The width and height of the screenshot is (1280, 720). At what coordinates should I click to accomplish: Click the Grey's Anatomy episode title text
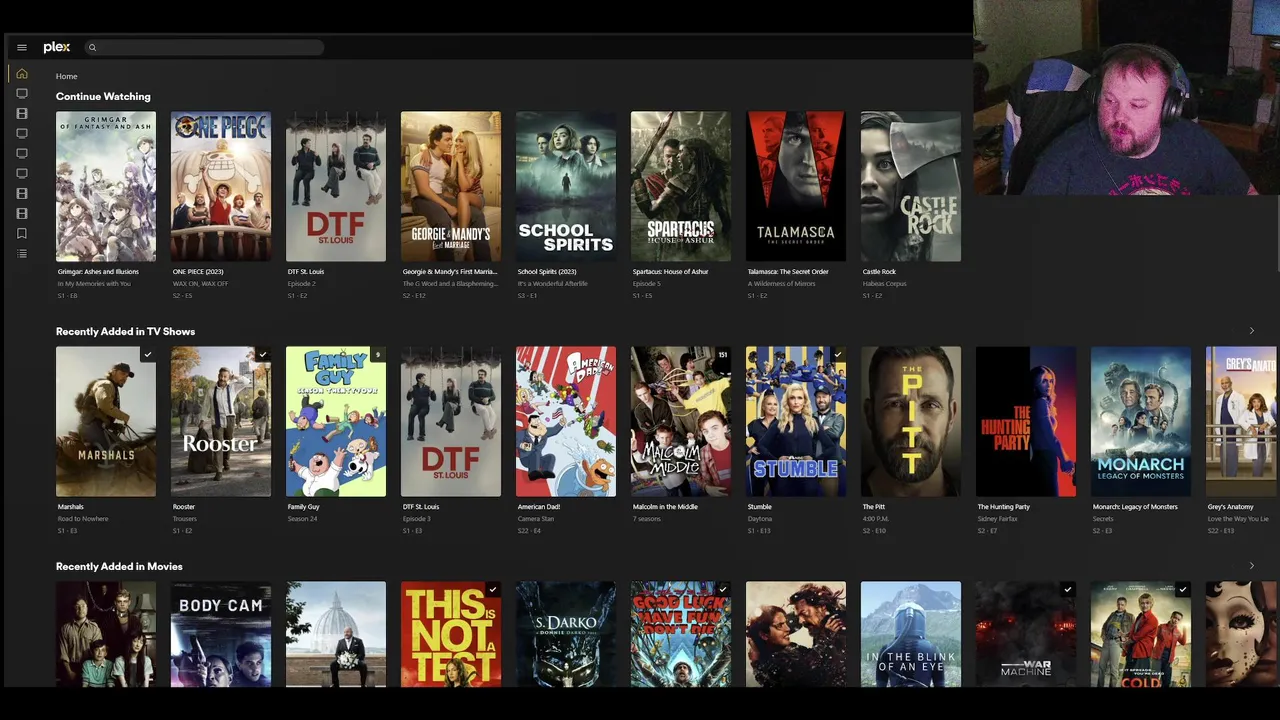point(1238,519)
